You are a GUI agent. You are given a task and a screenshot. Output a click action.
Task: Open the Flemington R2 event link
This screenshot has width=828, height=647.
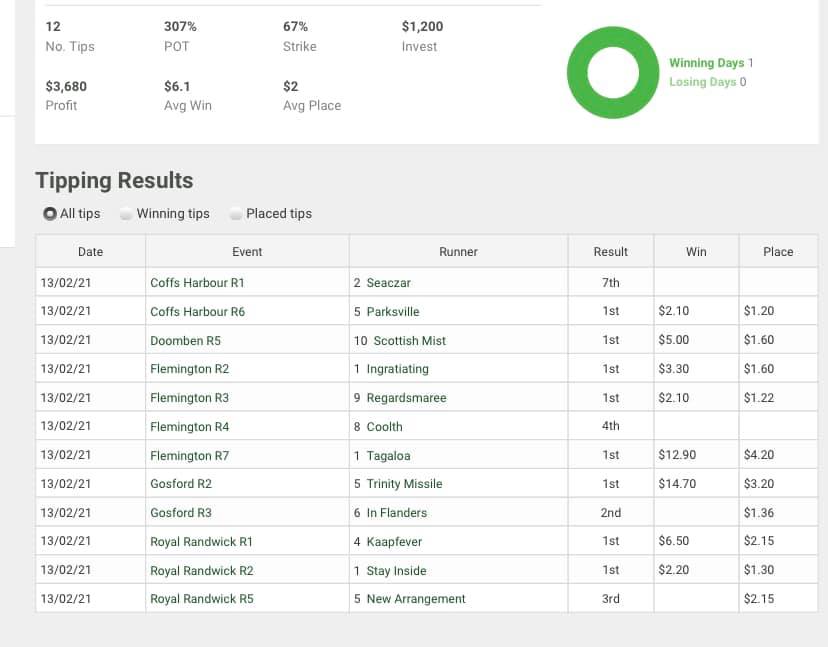coord(190,369)
